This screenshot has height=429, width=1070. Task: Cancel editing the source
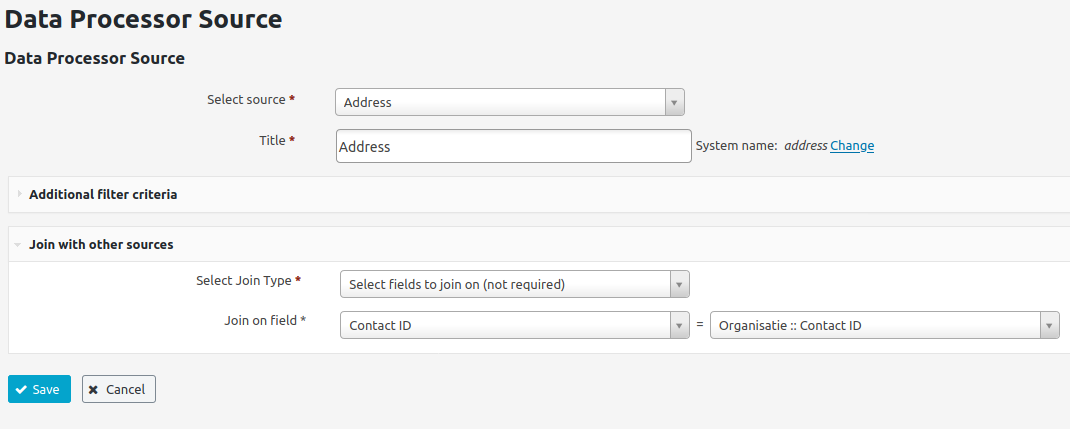[x=119, y=389]
